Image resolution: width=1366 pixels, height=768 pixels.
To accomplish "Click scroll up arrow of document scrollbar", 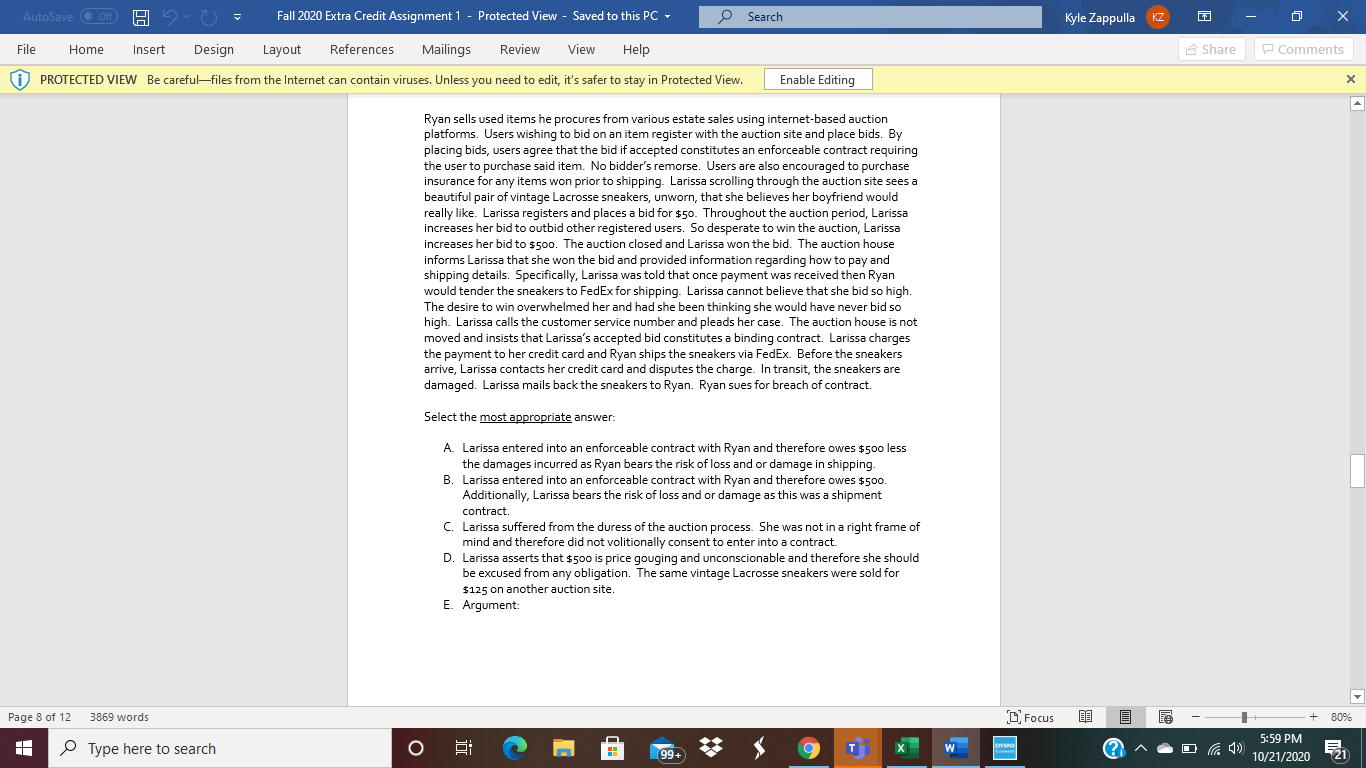I will pos(1357,103).
